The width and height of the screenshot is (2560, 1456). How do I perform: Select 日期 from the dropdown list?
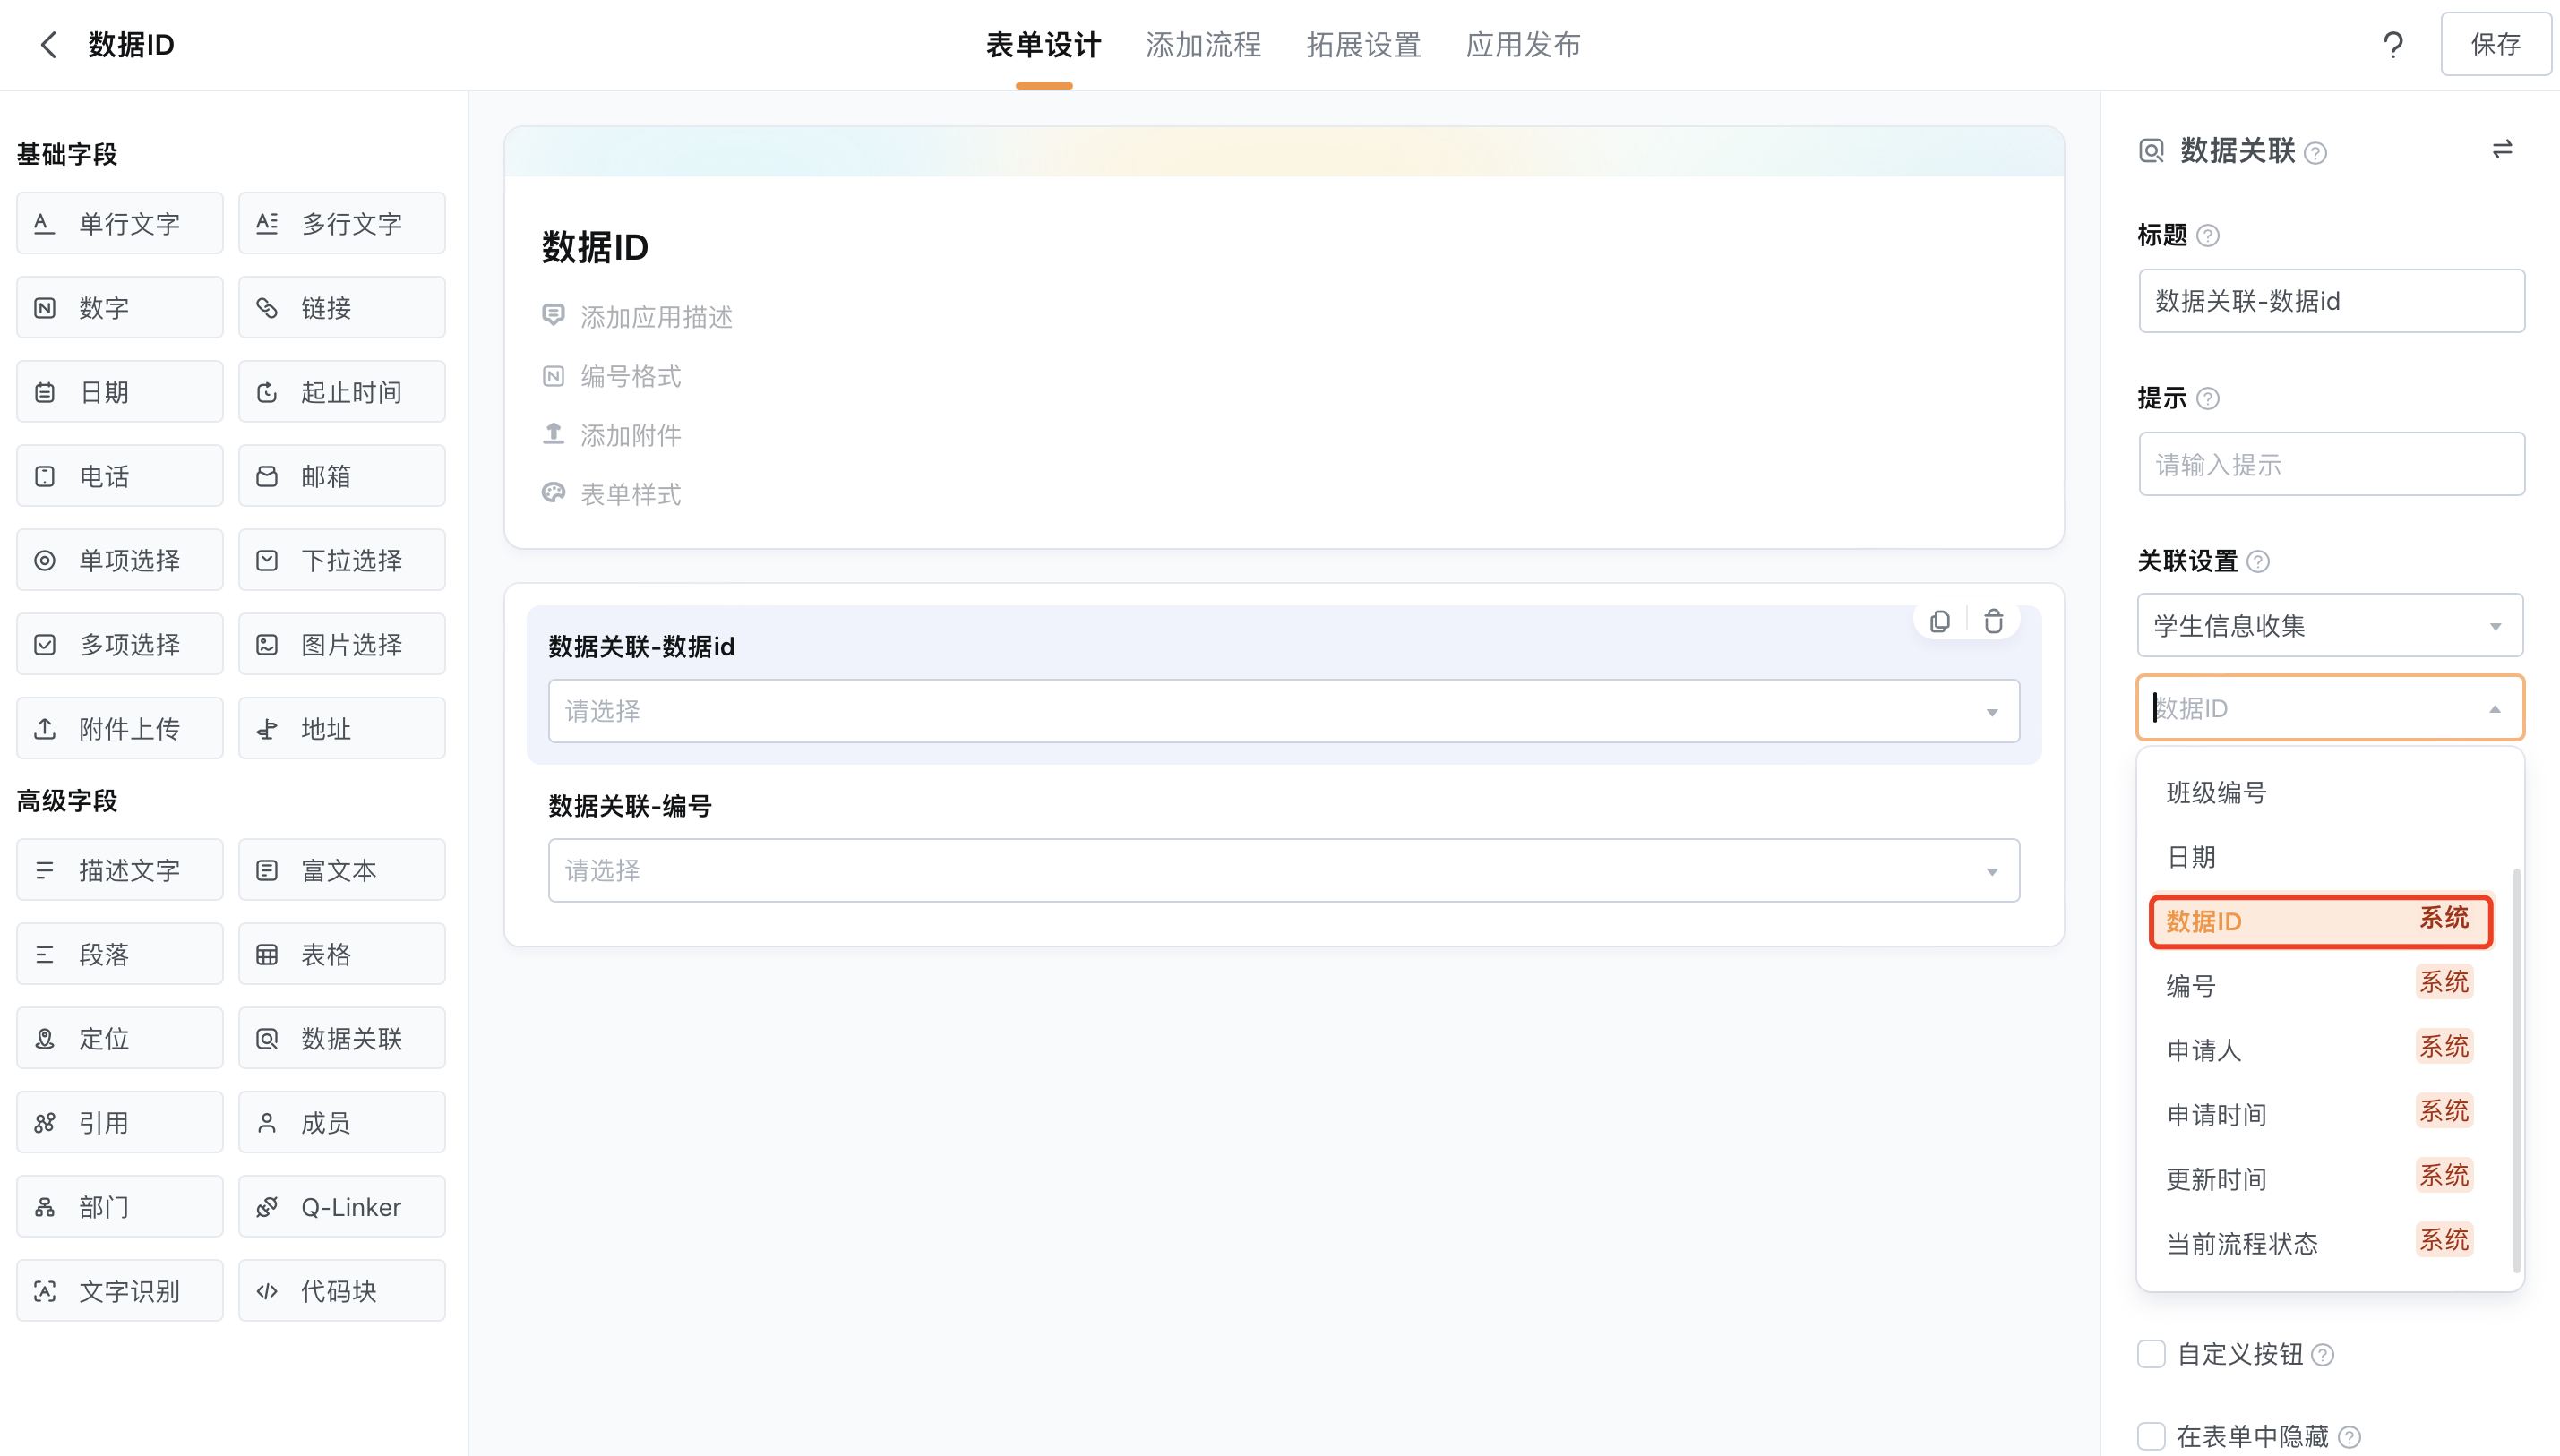pos(2320,856)
